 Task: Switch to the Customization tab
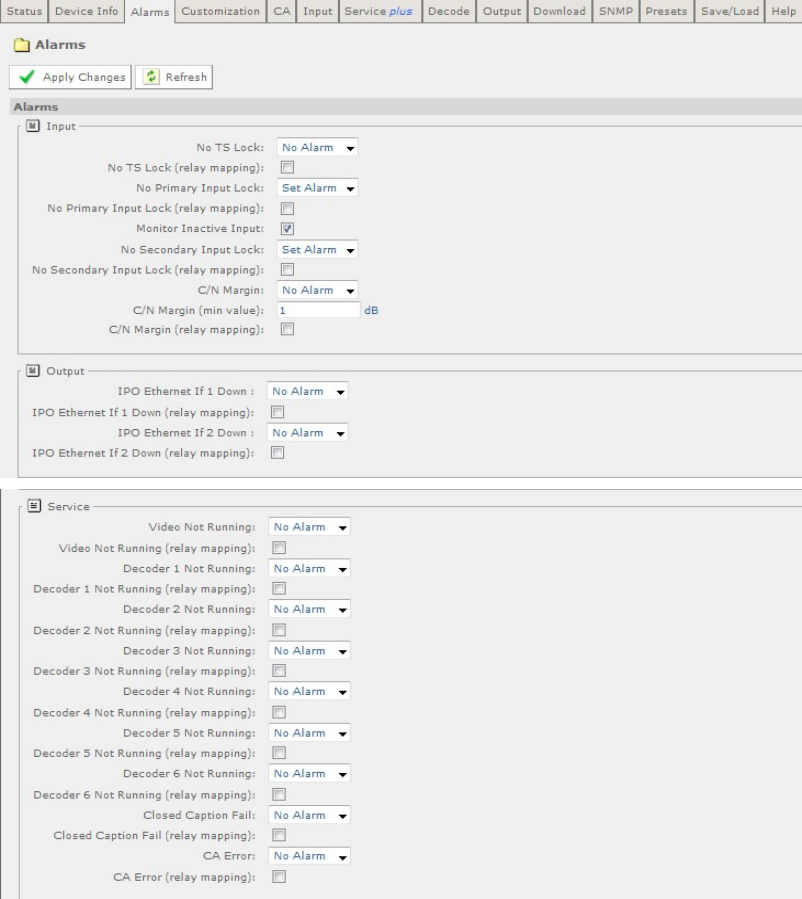[221, 11]
